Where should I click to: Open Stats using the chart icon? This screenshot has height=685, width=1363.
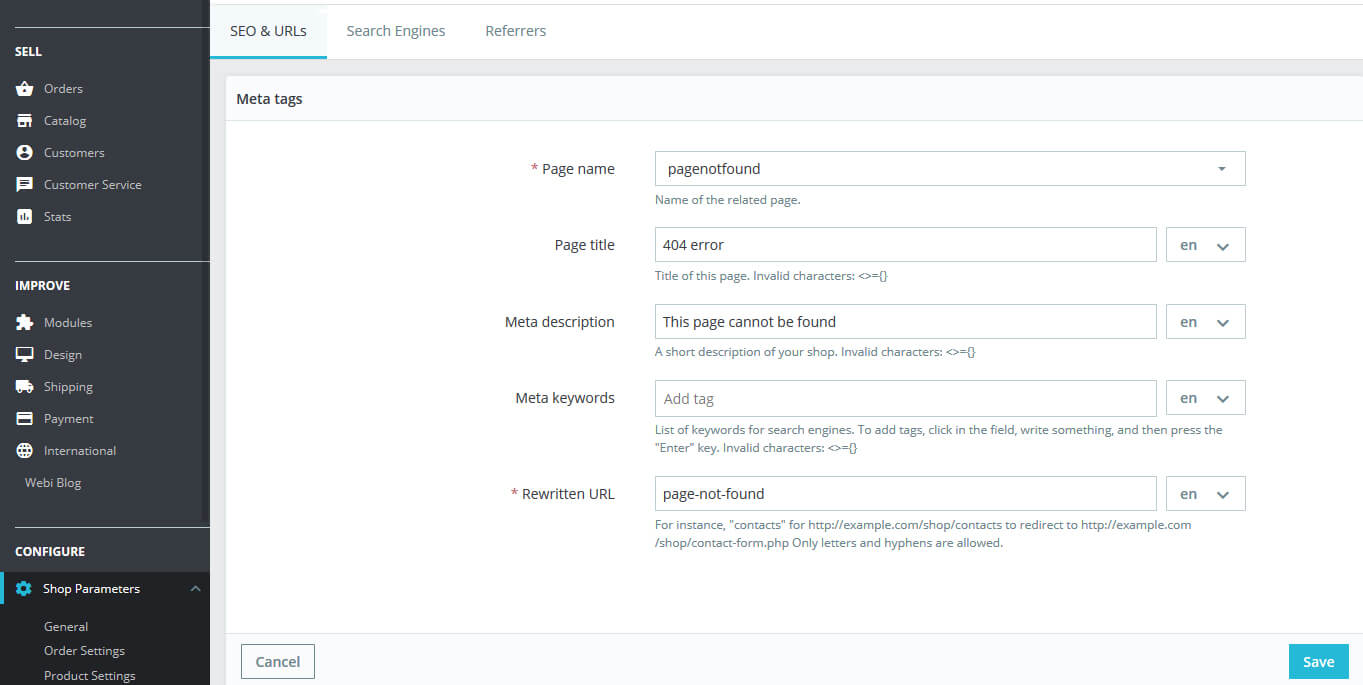(x=25, y=217)
